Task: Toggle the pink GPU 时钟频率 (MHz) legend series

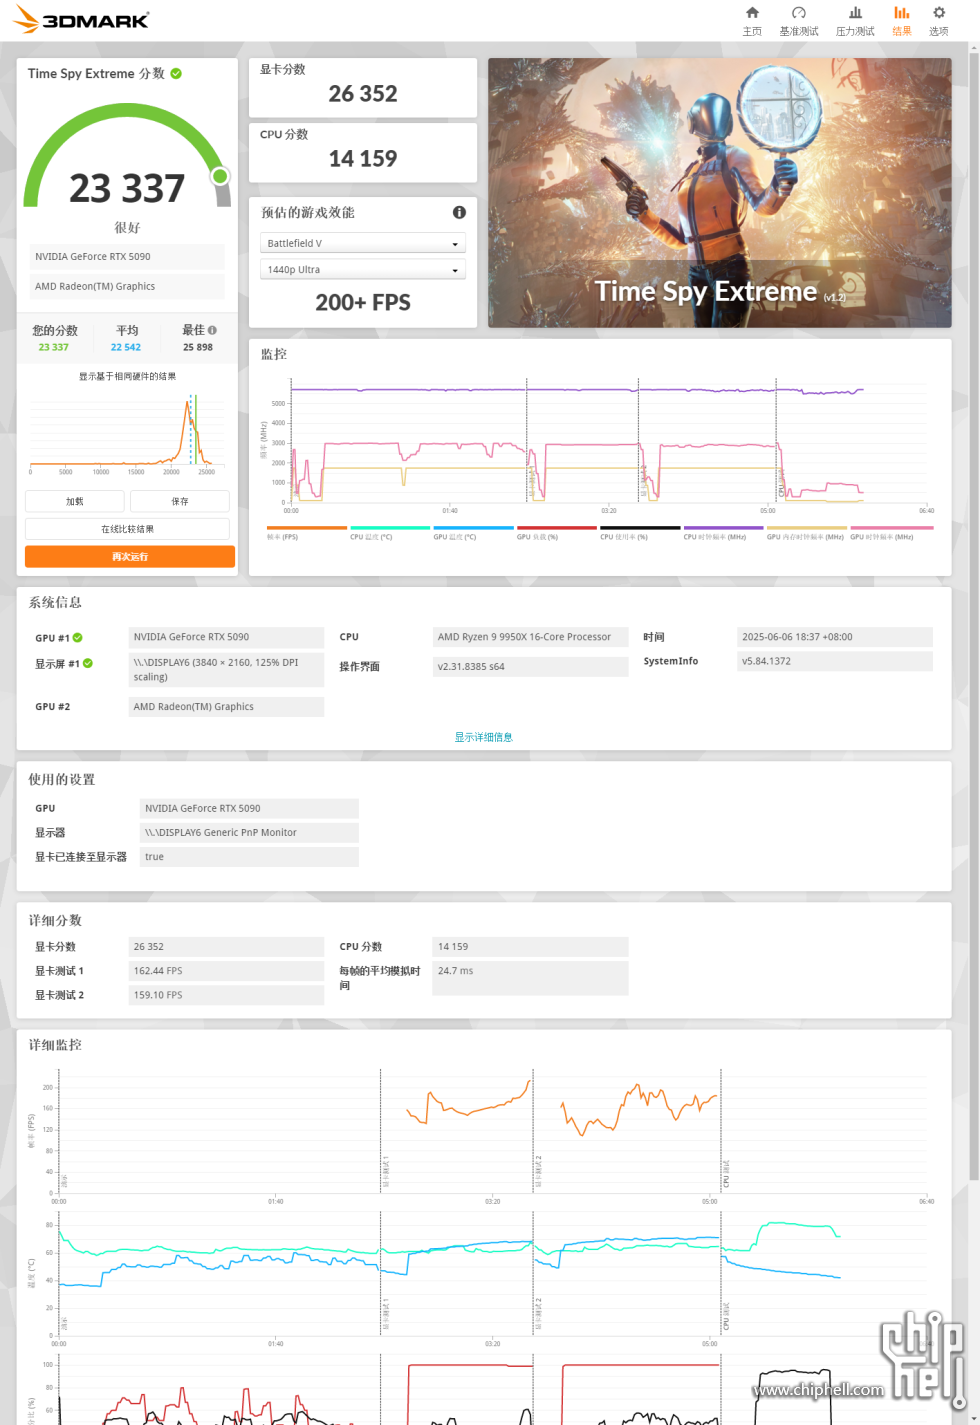Action: [x=891, y=532]
